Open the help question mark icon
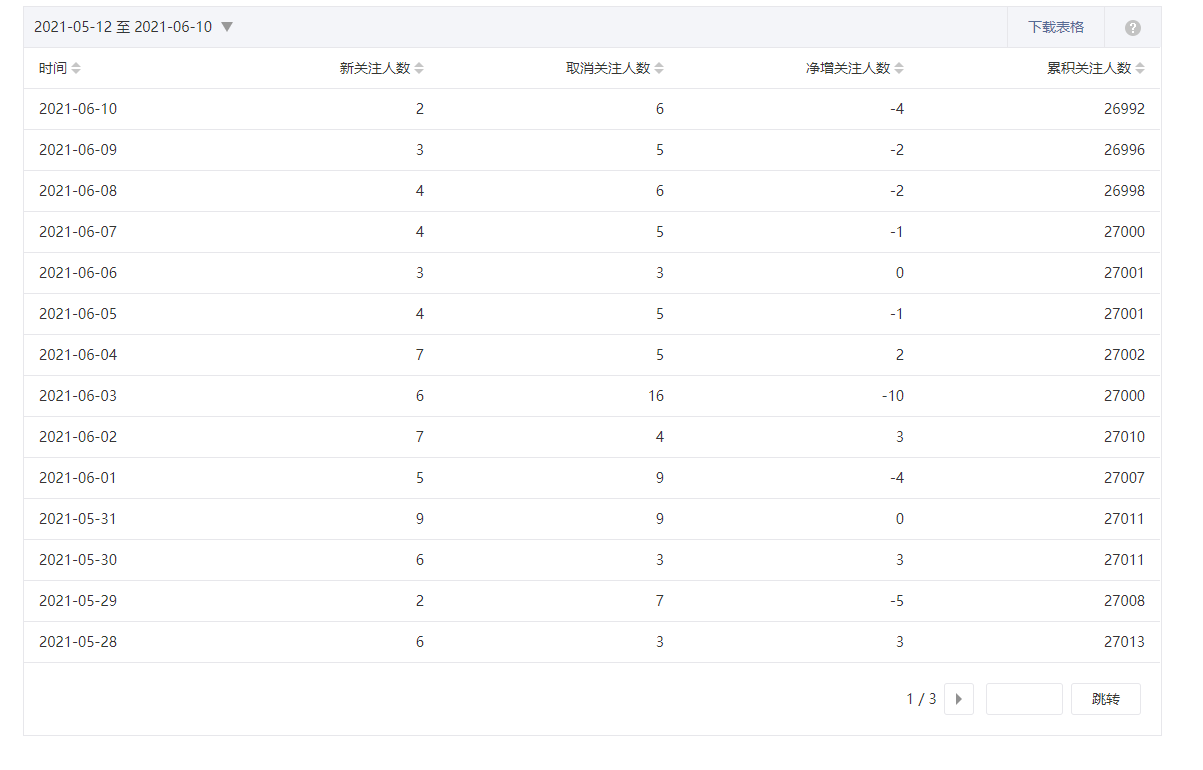This screenshot has width=1203, height=770. (1132, 28)
